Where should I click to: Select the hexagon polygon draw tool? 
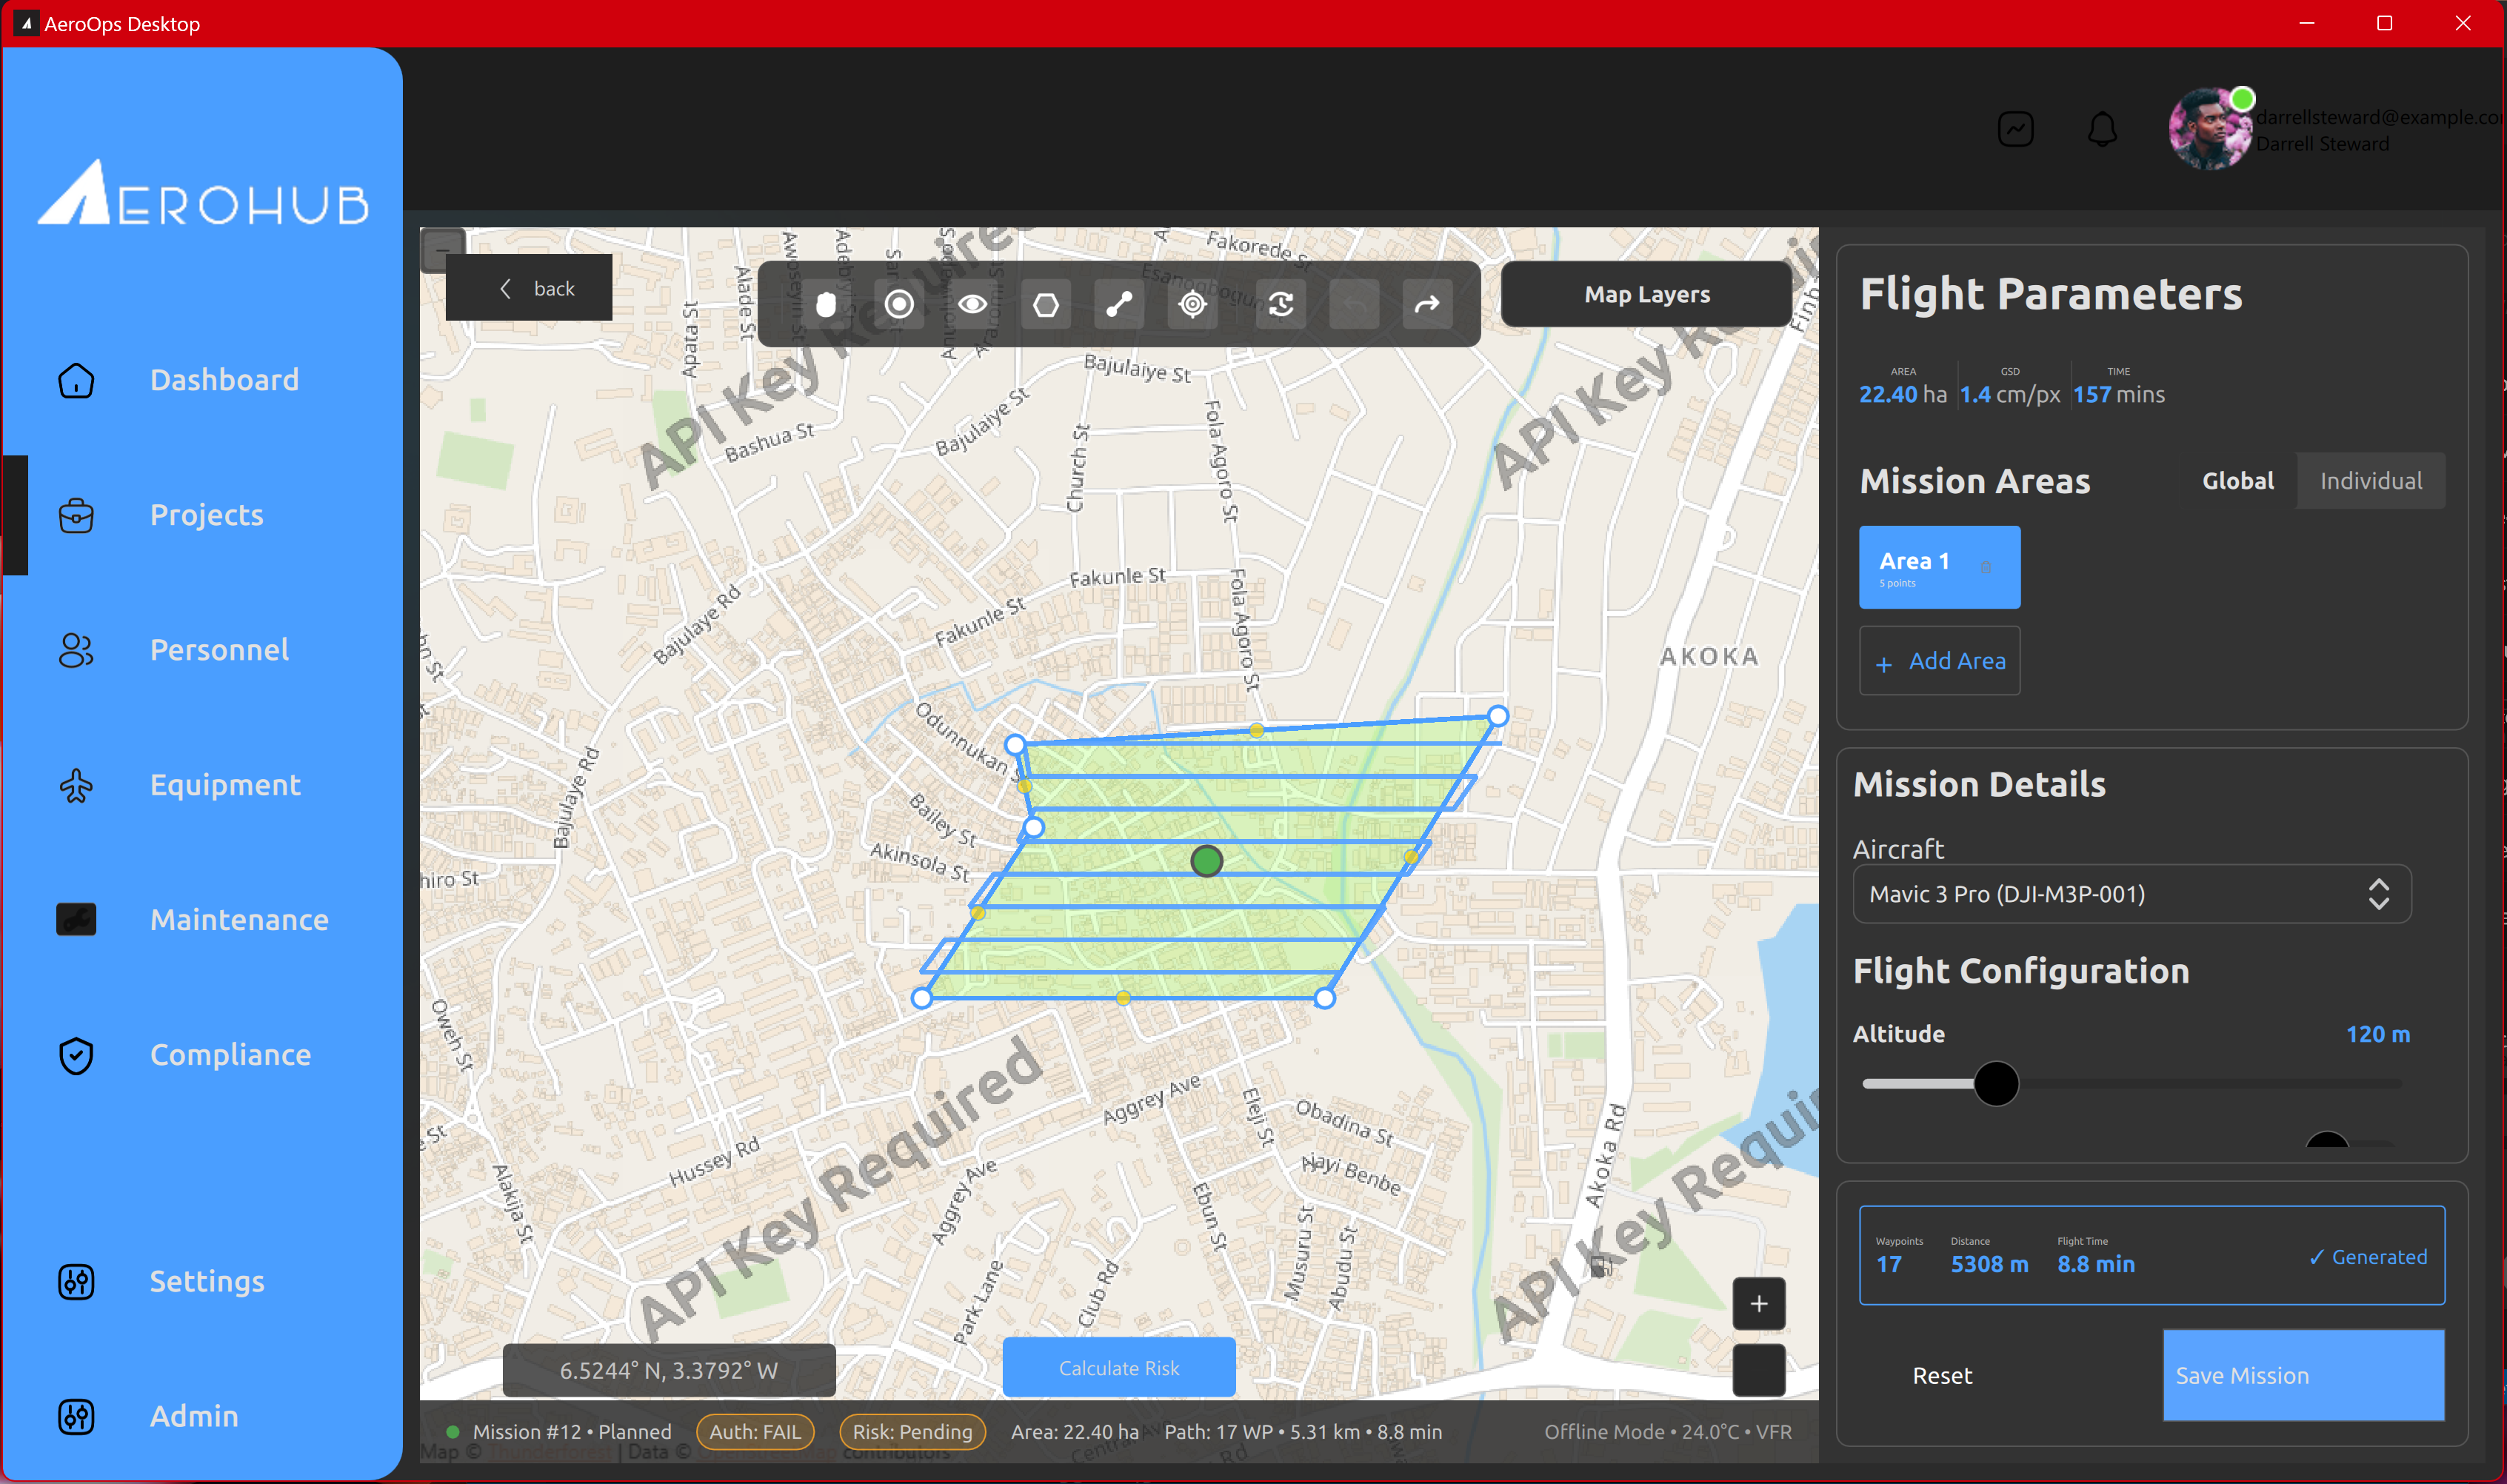(x=1046, y=304)
